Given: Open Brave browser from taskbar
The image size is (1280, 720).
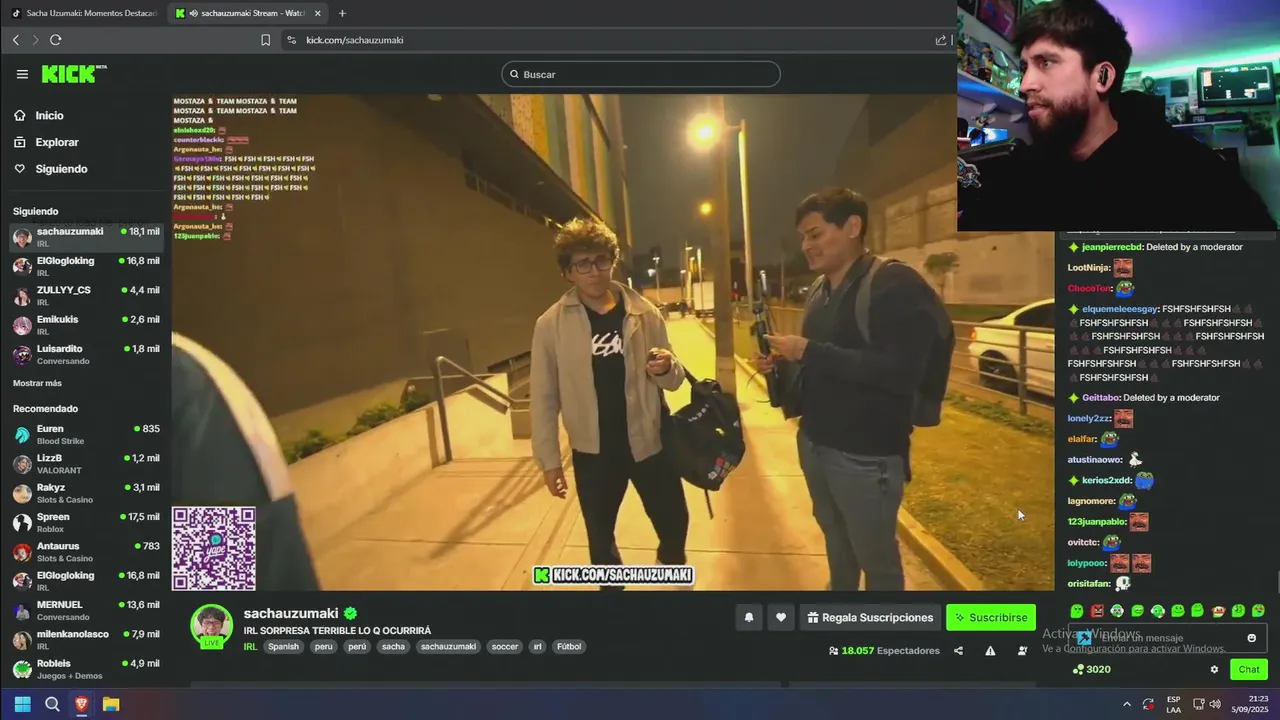Looking at the screenshot, I should [x=82, y=704].
